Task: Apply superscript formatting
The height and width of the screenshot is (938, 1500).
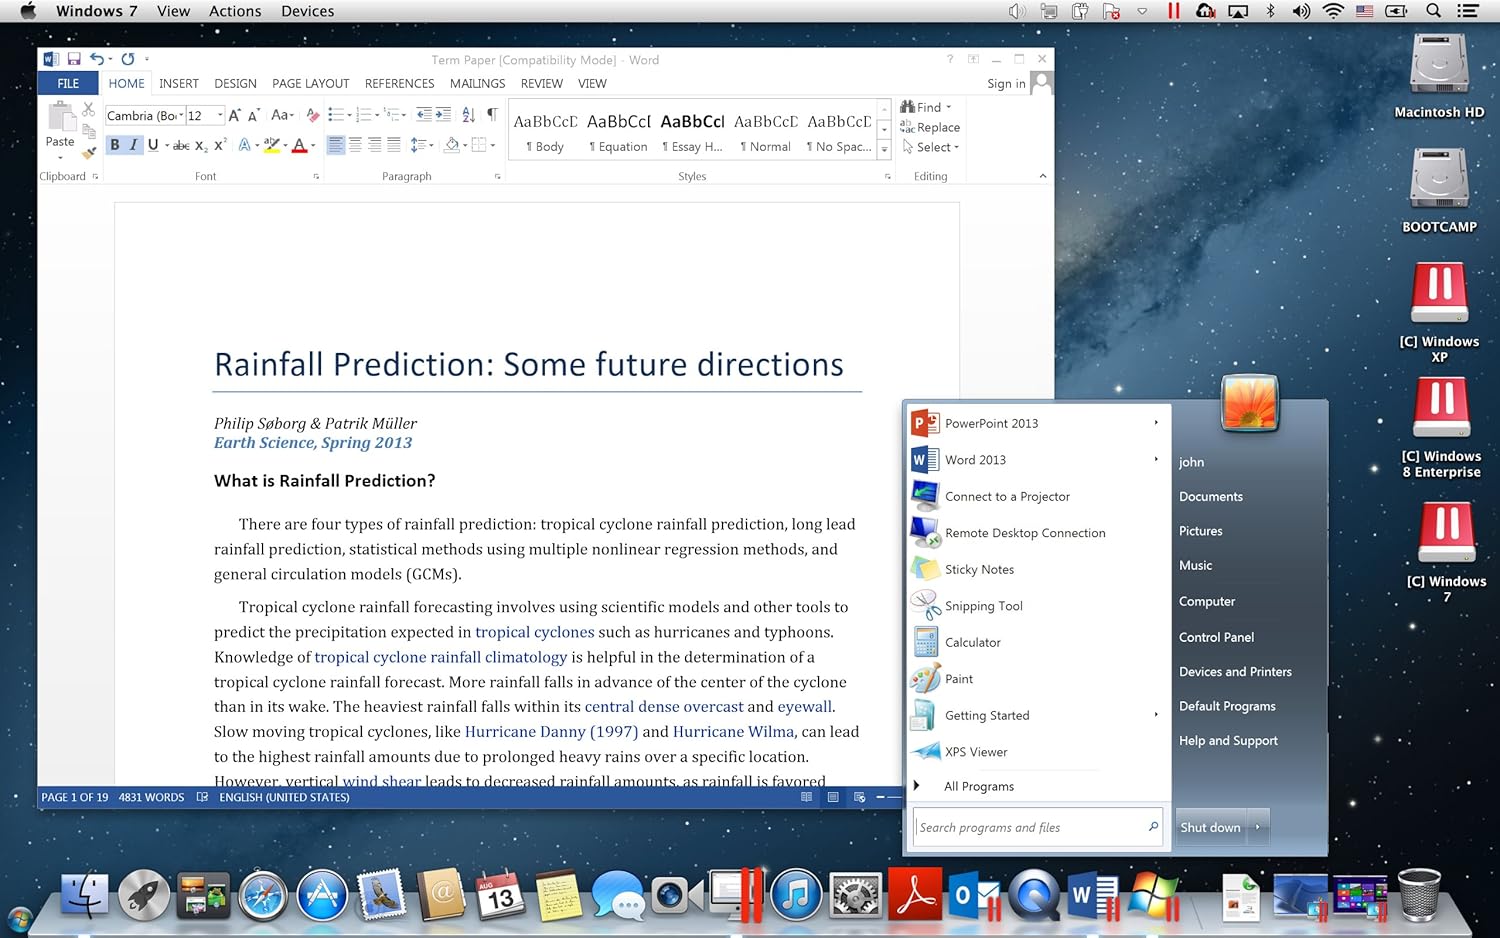Action: (x=219, y=145)
